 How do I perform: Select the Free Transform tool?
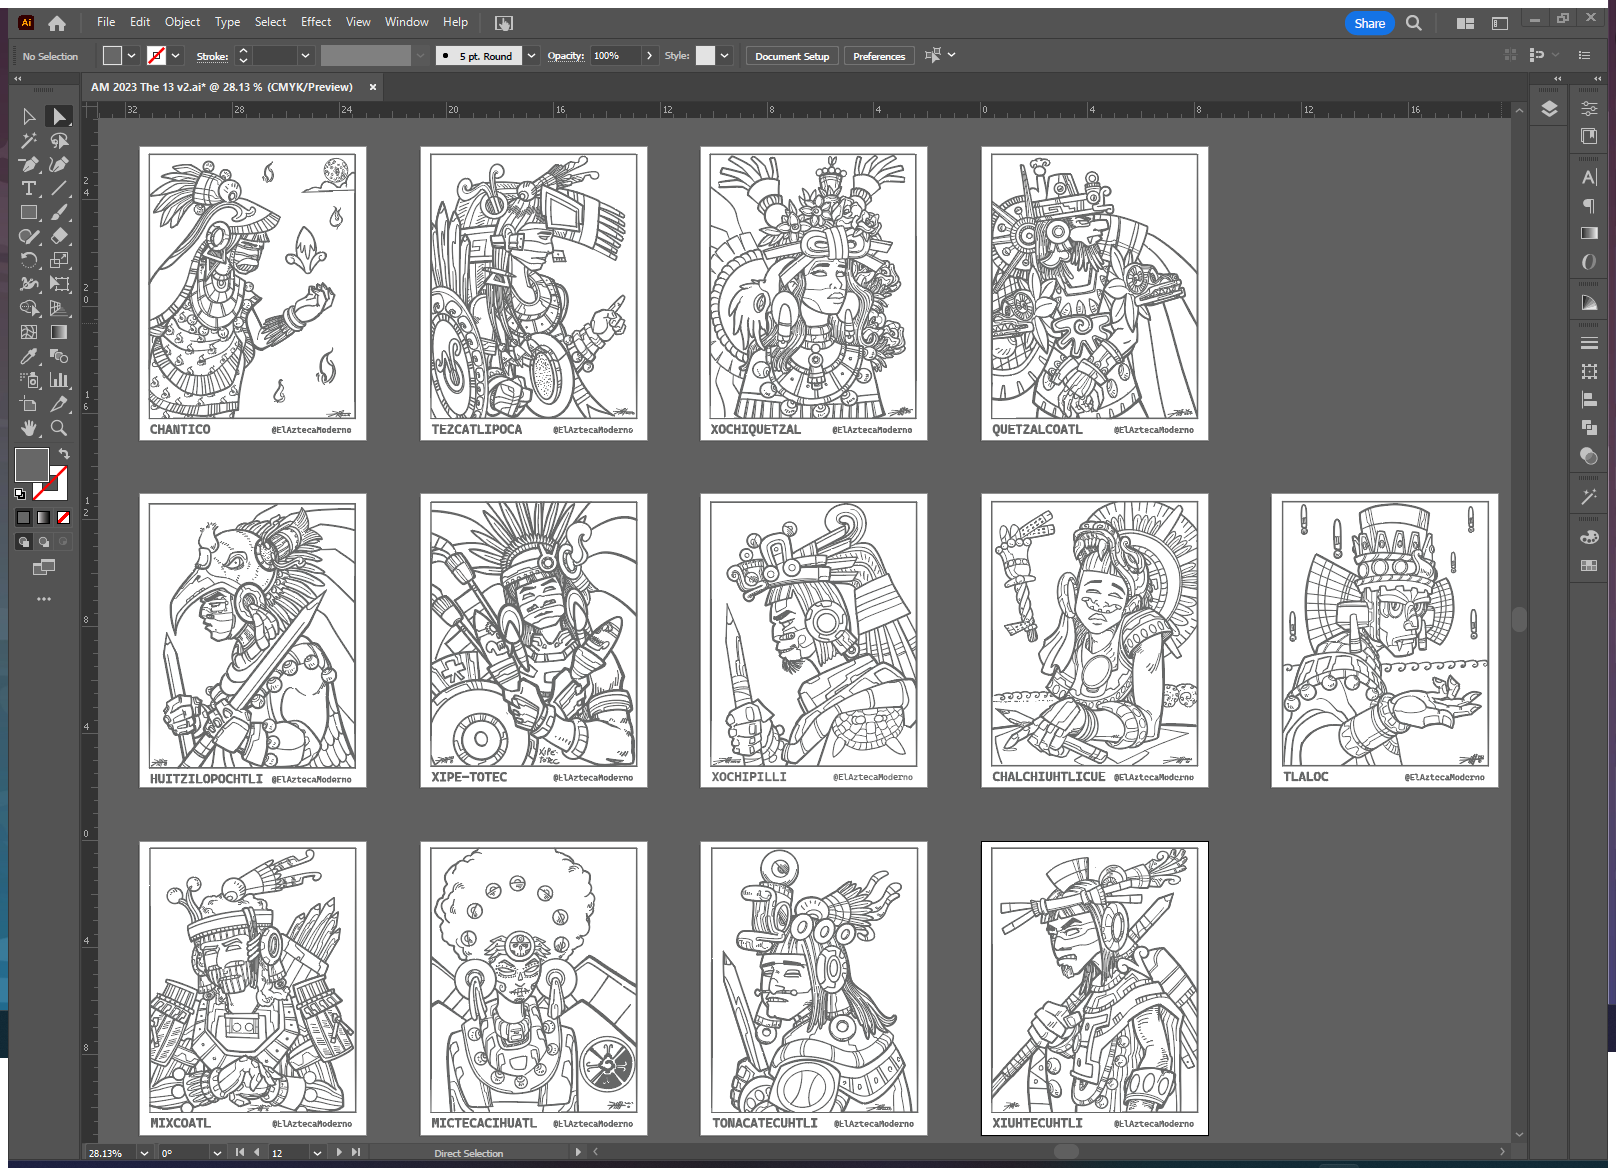60,285
